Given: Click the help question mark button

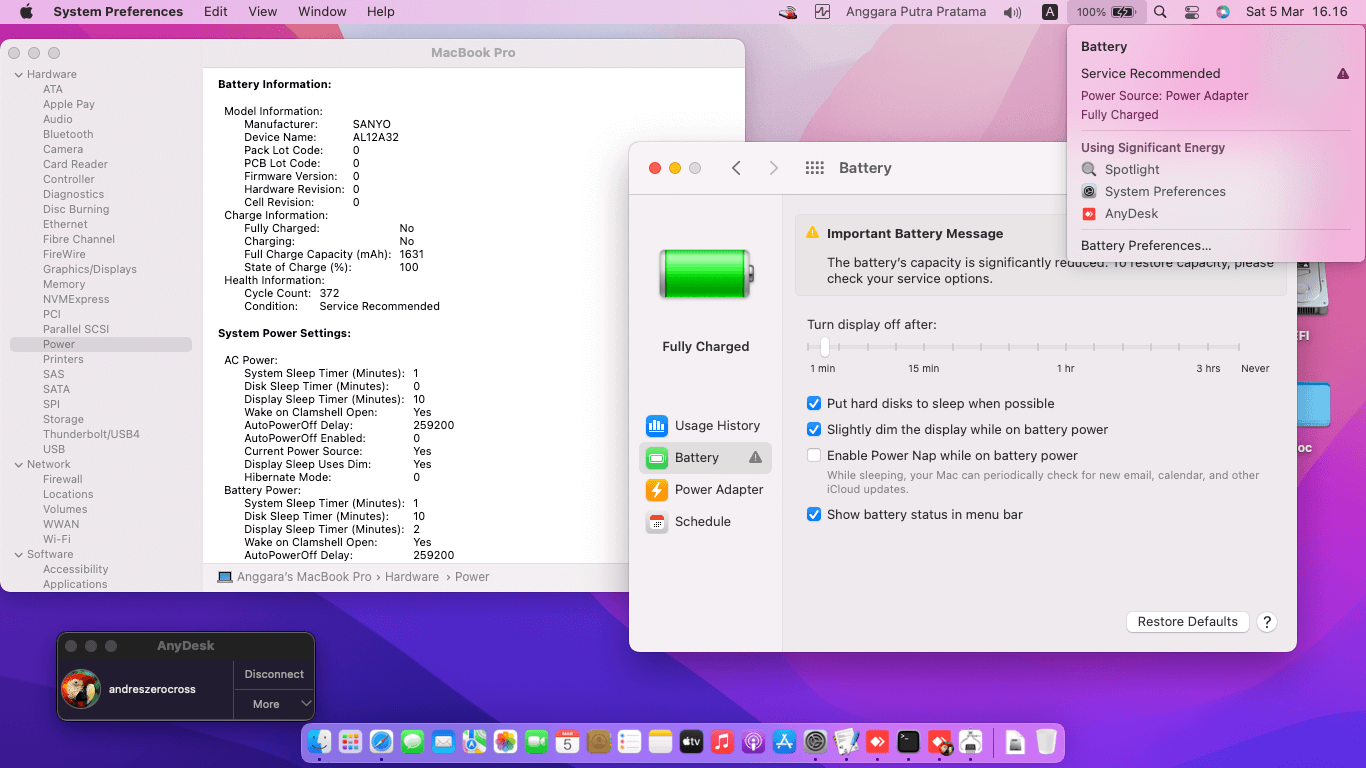Looking at the screenshot, I should click(1267, 622).
